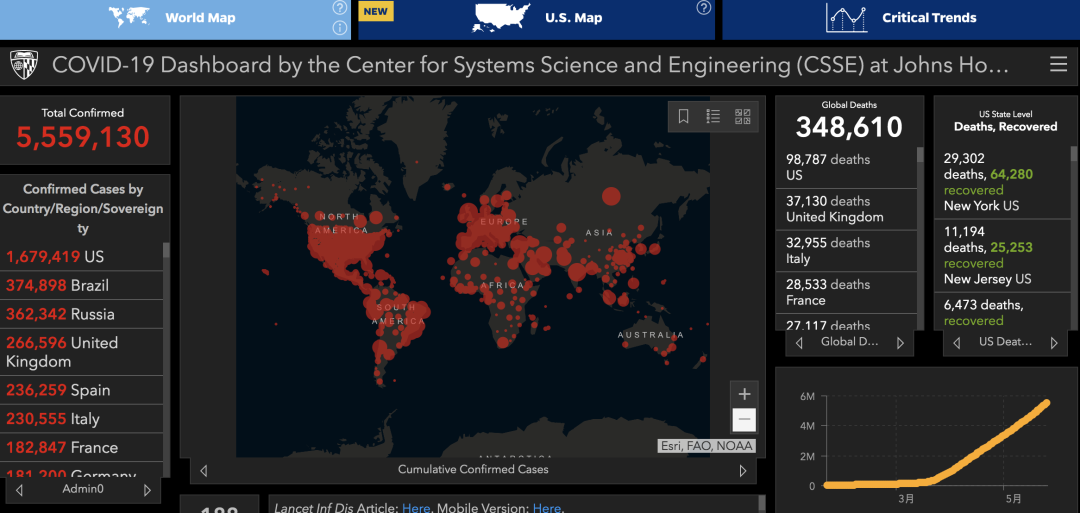This screenshot has height=513, width=1080.
Task: Select Spain in confirmed cases list
Action: (x=81, y=390)
